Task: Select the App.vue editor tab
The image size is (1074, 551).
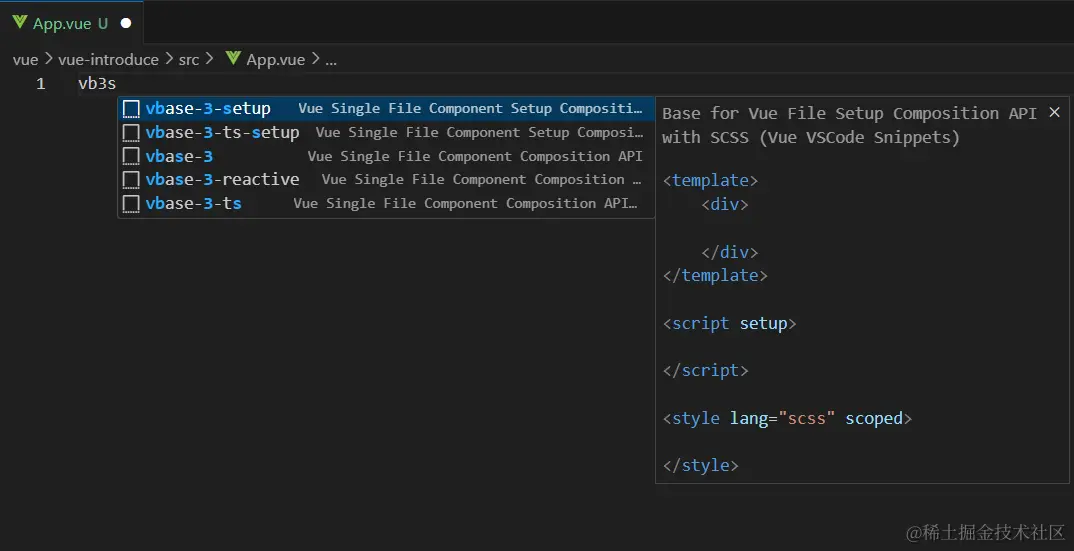Action: [72, 23]
